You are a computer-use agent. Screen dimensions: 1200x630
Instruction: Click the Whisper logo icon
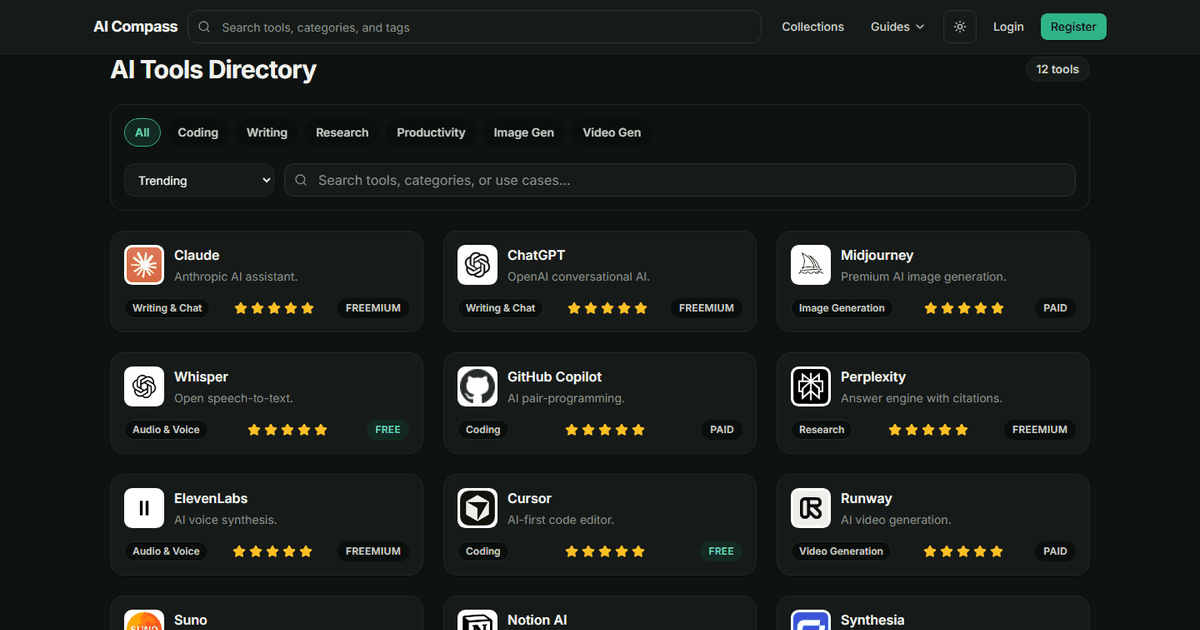coord(144,387)
